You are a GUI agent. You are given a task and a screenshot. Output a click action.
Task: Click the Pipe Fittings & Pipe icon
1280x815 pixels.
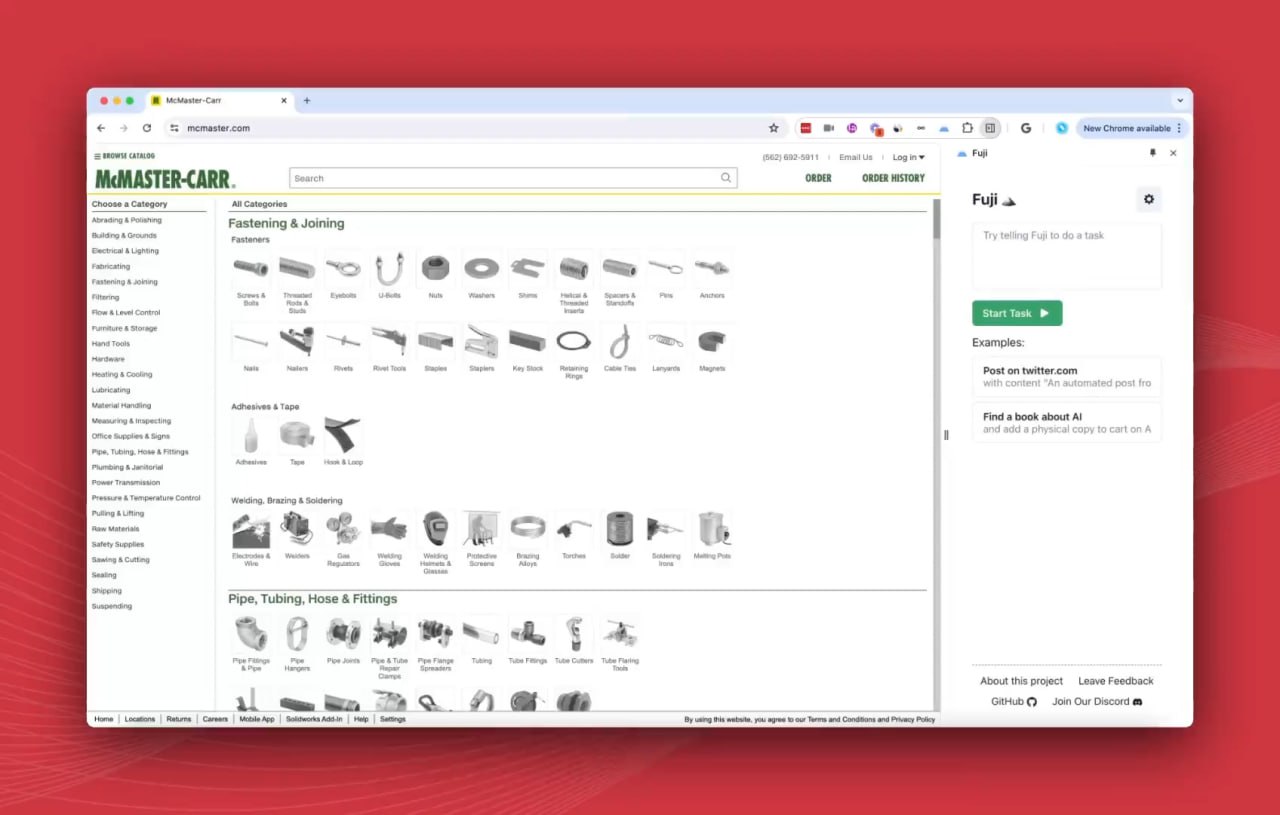click(250, 634)
